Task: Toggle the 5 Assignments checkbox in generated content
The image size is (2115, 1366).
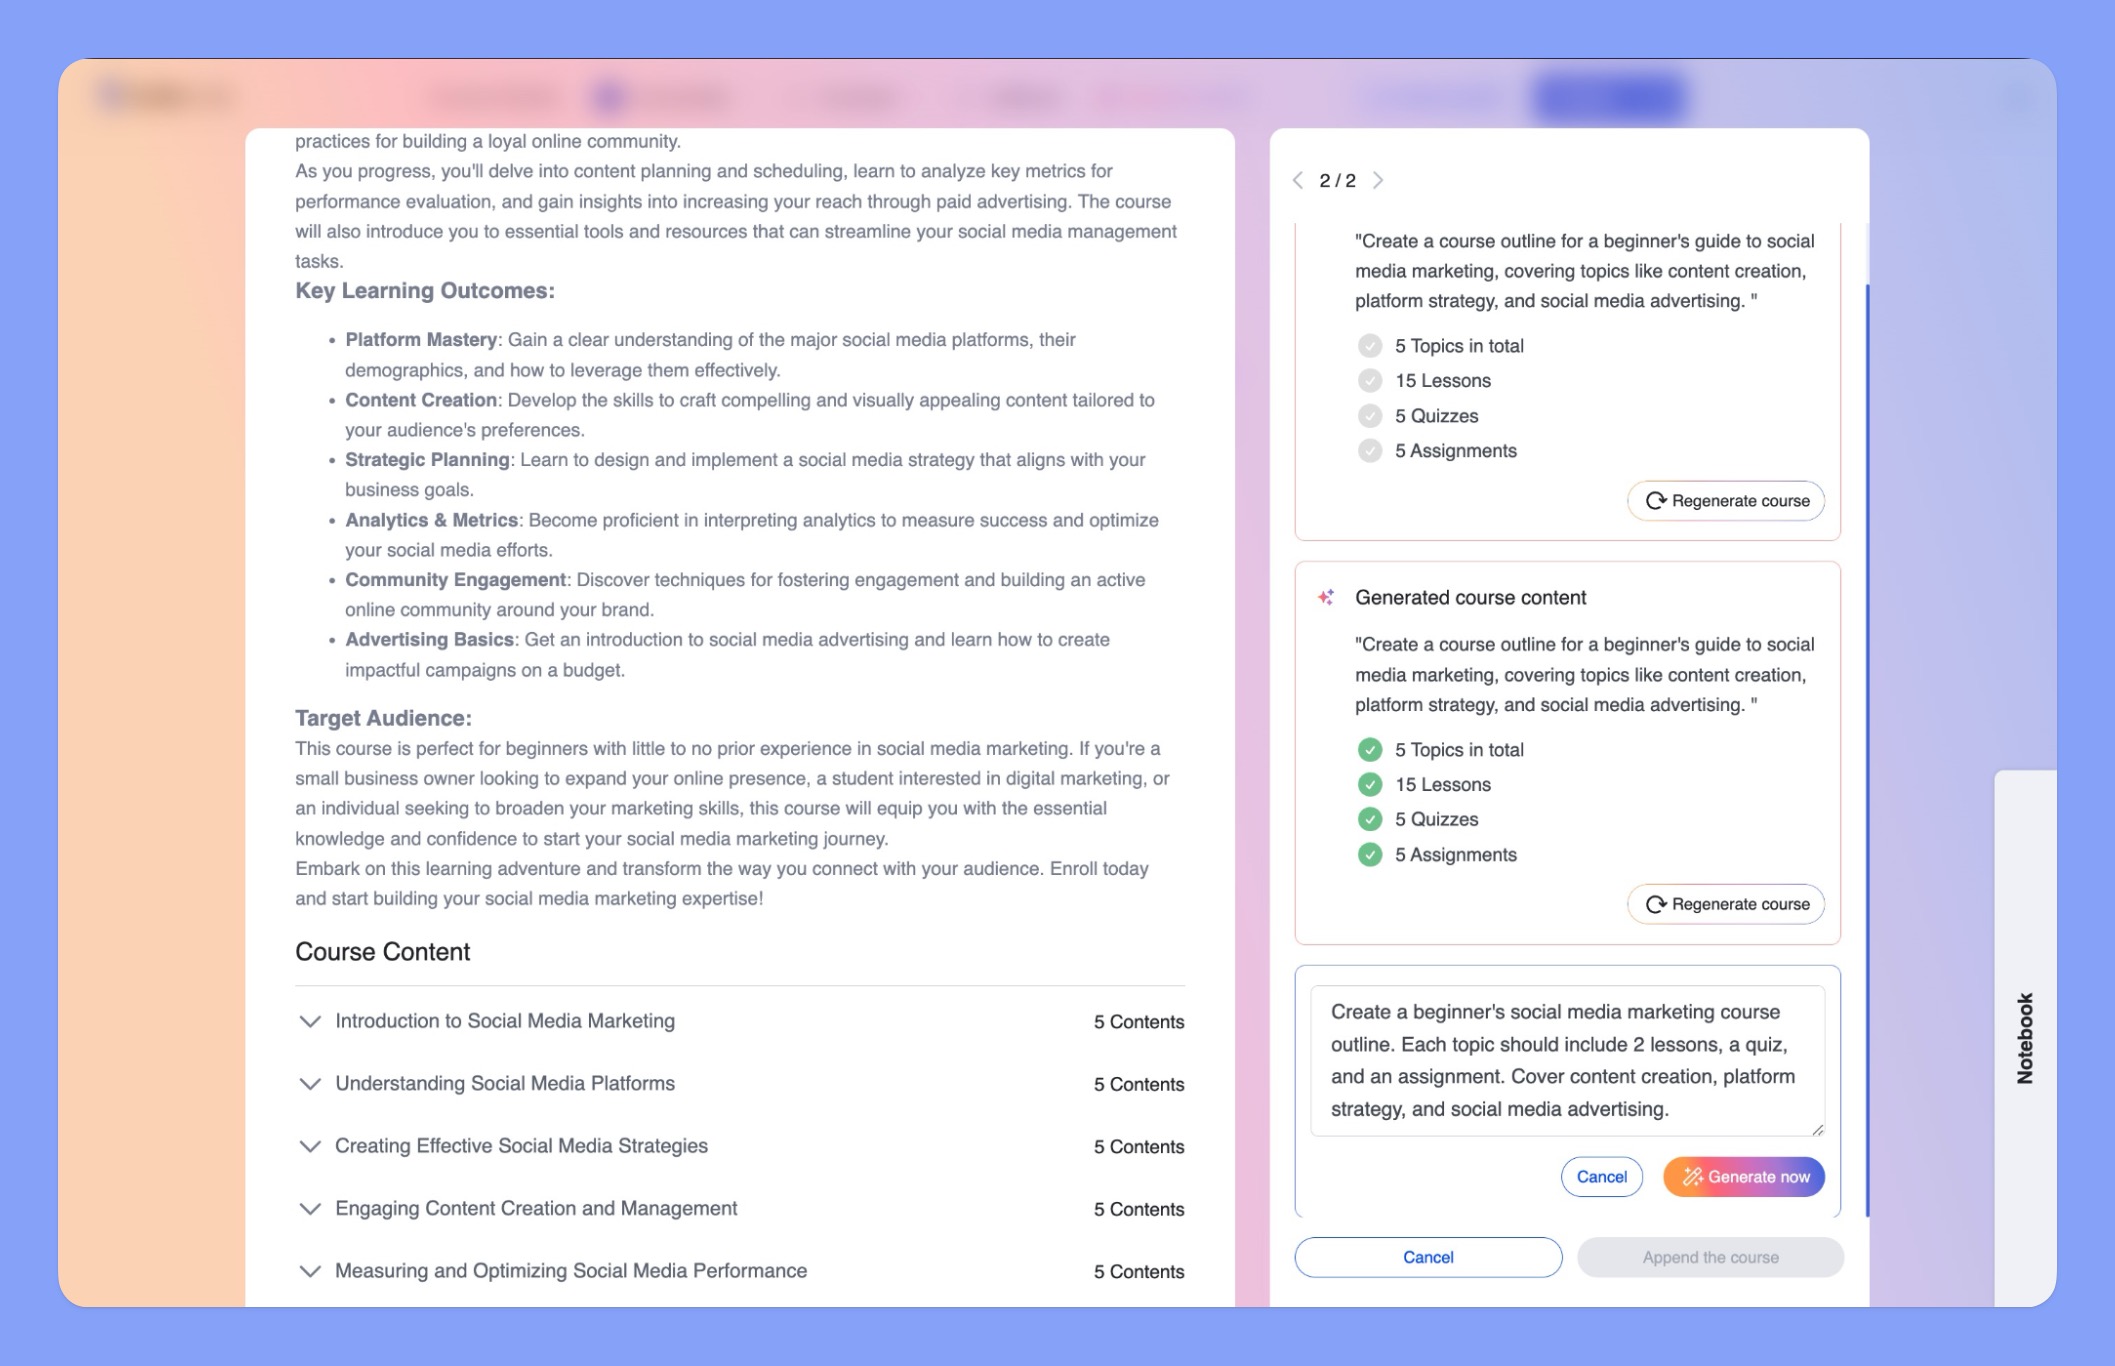Action: 1369,854
